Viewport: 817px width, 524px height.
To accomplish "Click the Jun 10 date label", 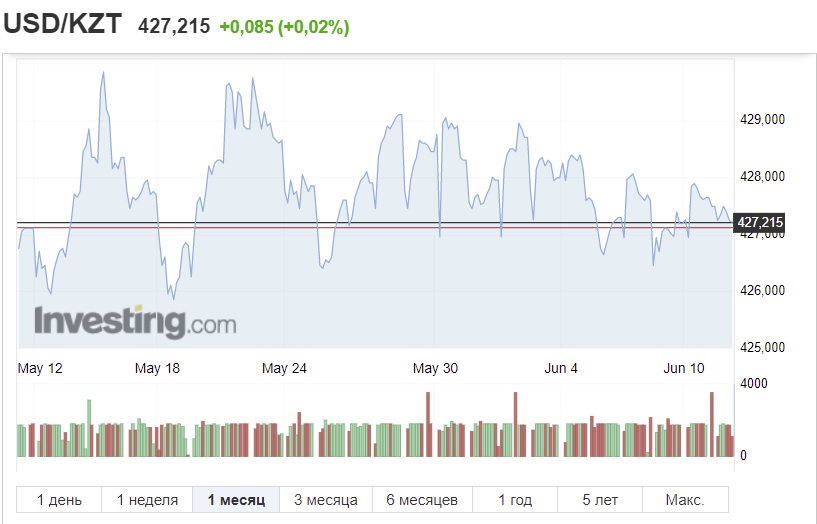I will 684,368.
